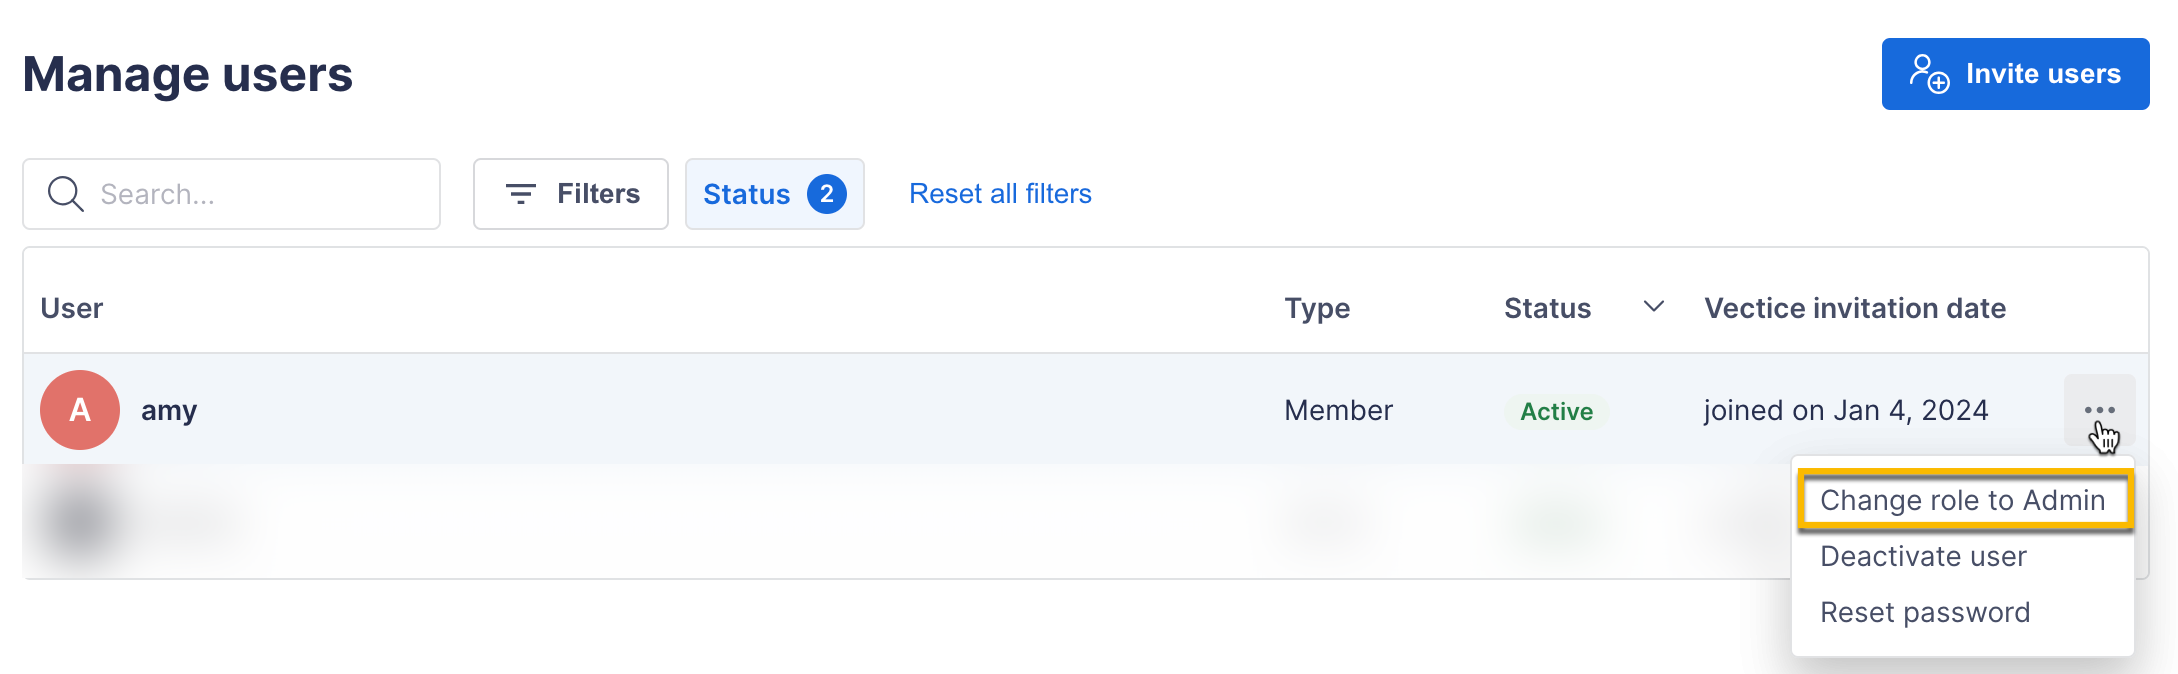
Task: Click the Active status badge for amy
Action: [x=1556, y=411]
